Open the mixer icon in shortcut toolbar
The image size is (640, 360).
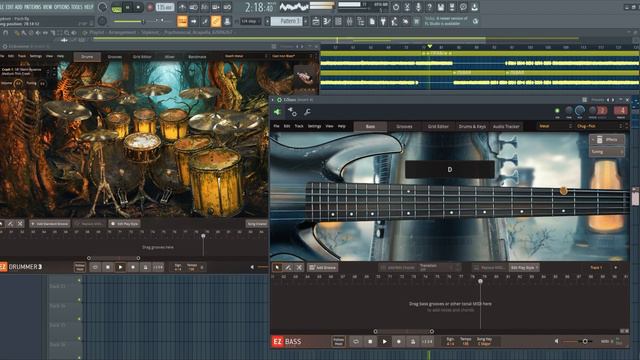(x=349, y=21)
